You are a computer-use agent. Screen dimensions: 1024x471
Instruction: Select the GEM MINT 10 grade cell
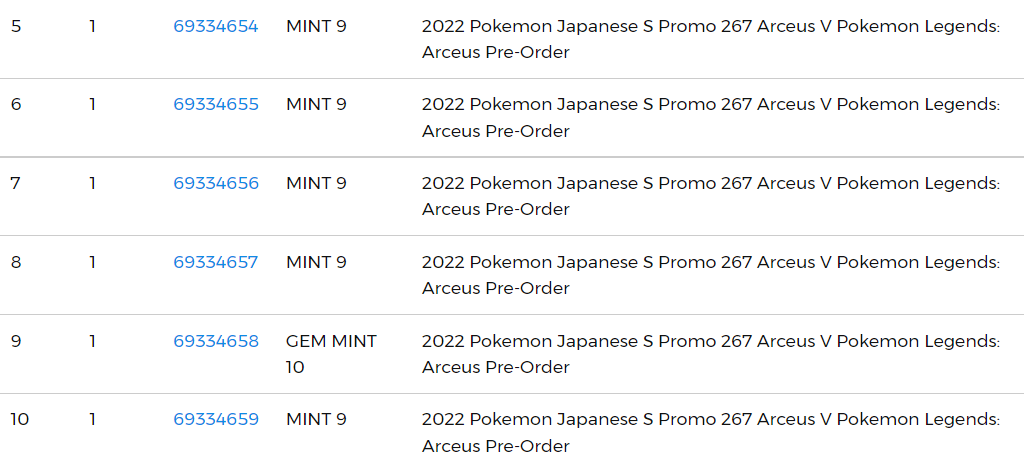pyautogui.click(x=331, y=354)
